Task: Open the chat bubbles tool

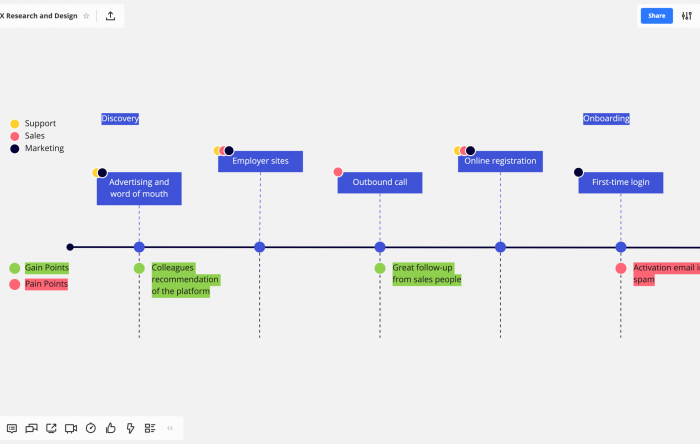Action: click(31, 428)
